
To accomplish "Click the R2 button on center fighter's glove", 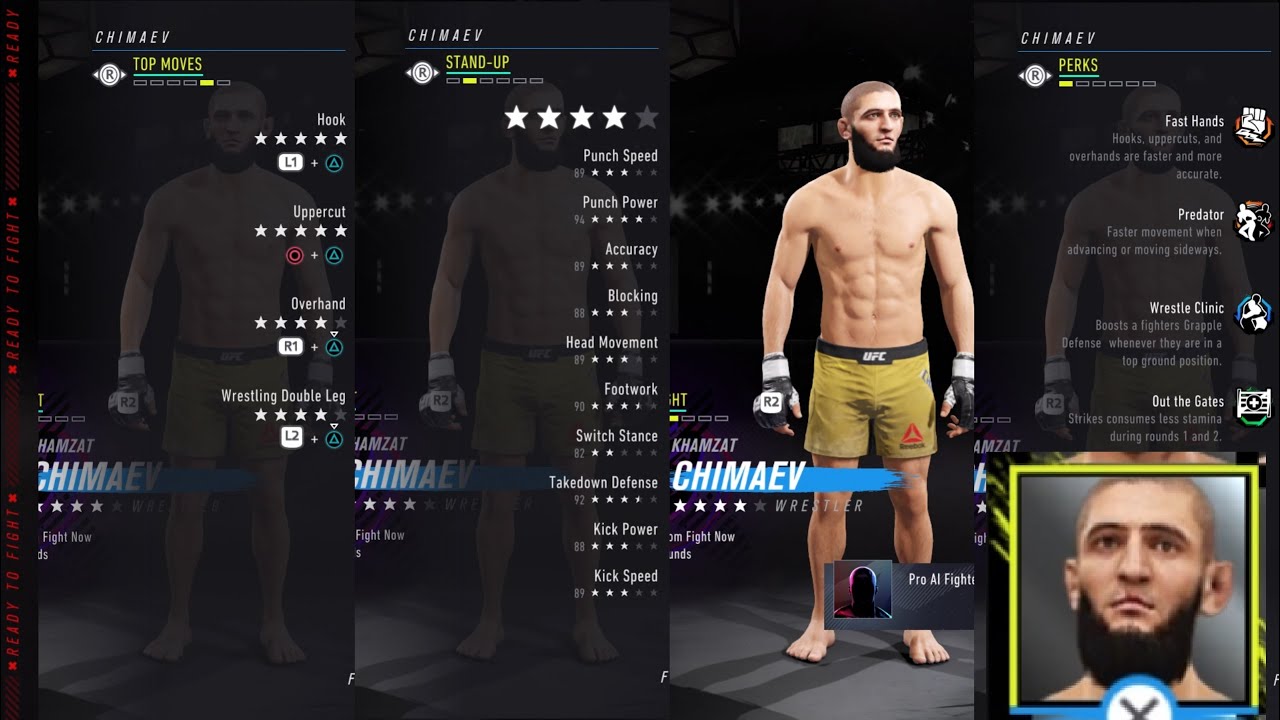I will 770,403.
